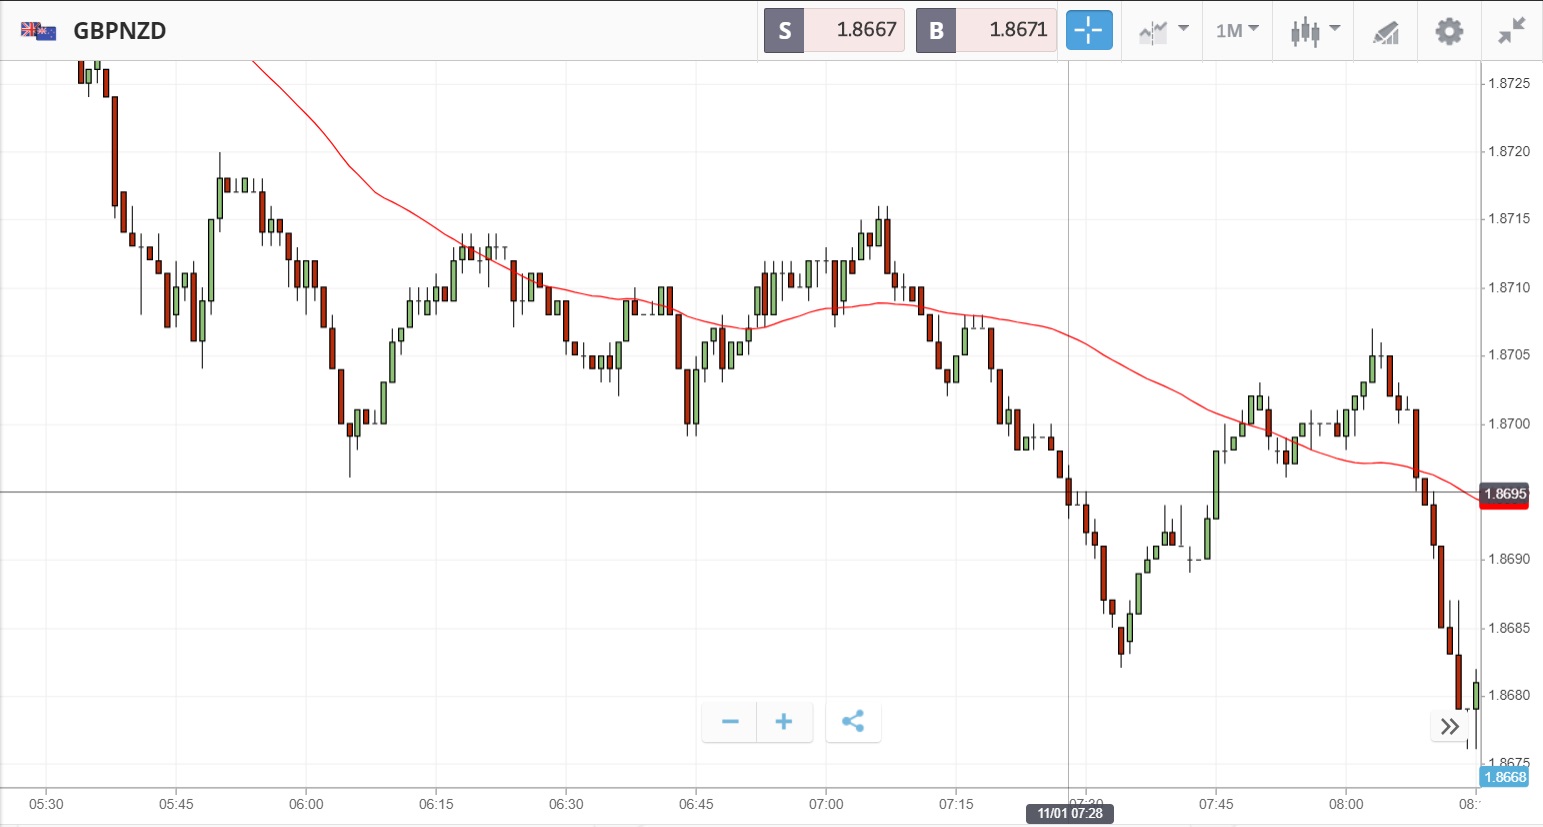Click the 11/01 07:28 time marker

click(x=1069, y=813)
